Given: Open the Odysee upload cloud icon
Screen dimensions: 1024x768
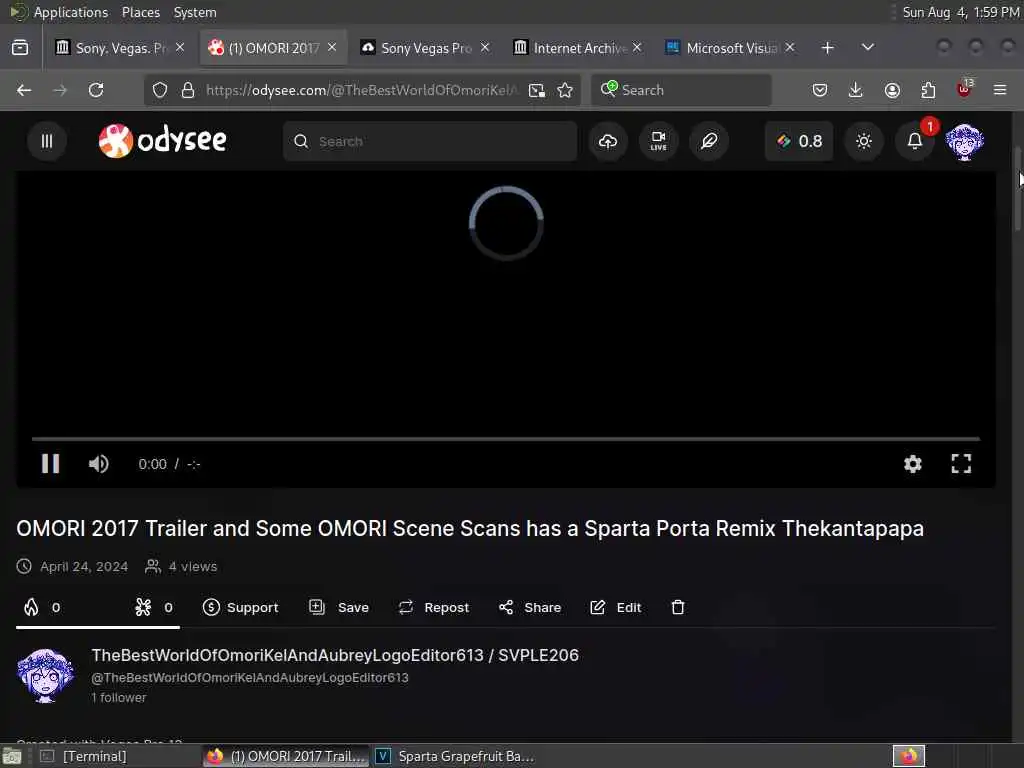Looking at the screenshot, I should click(607, 141).
